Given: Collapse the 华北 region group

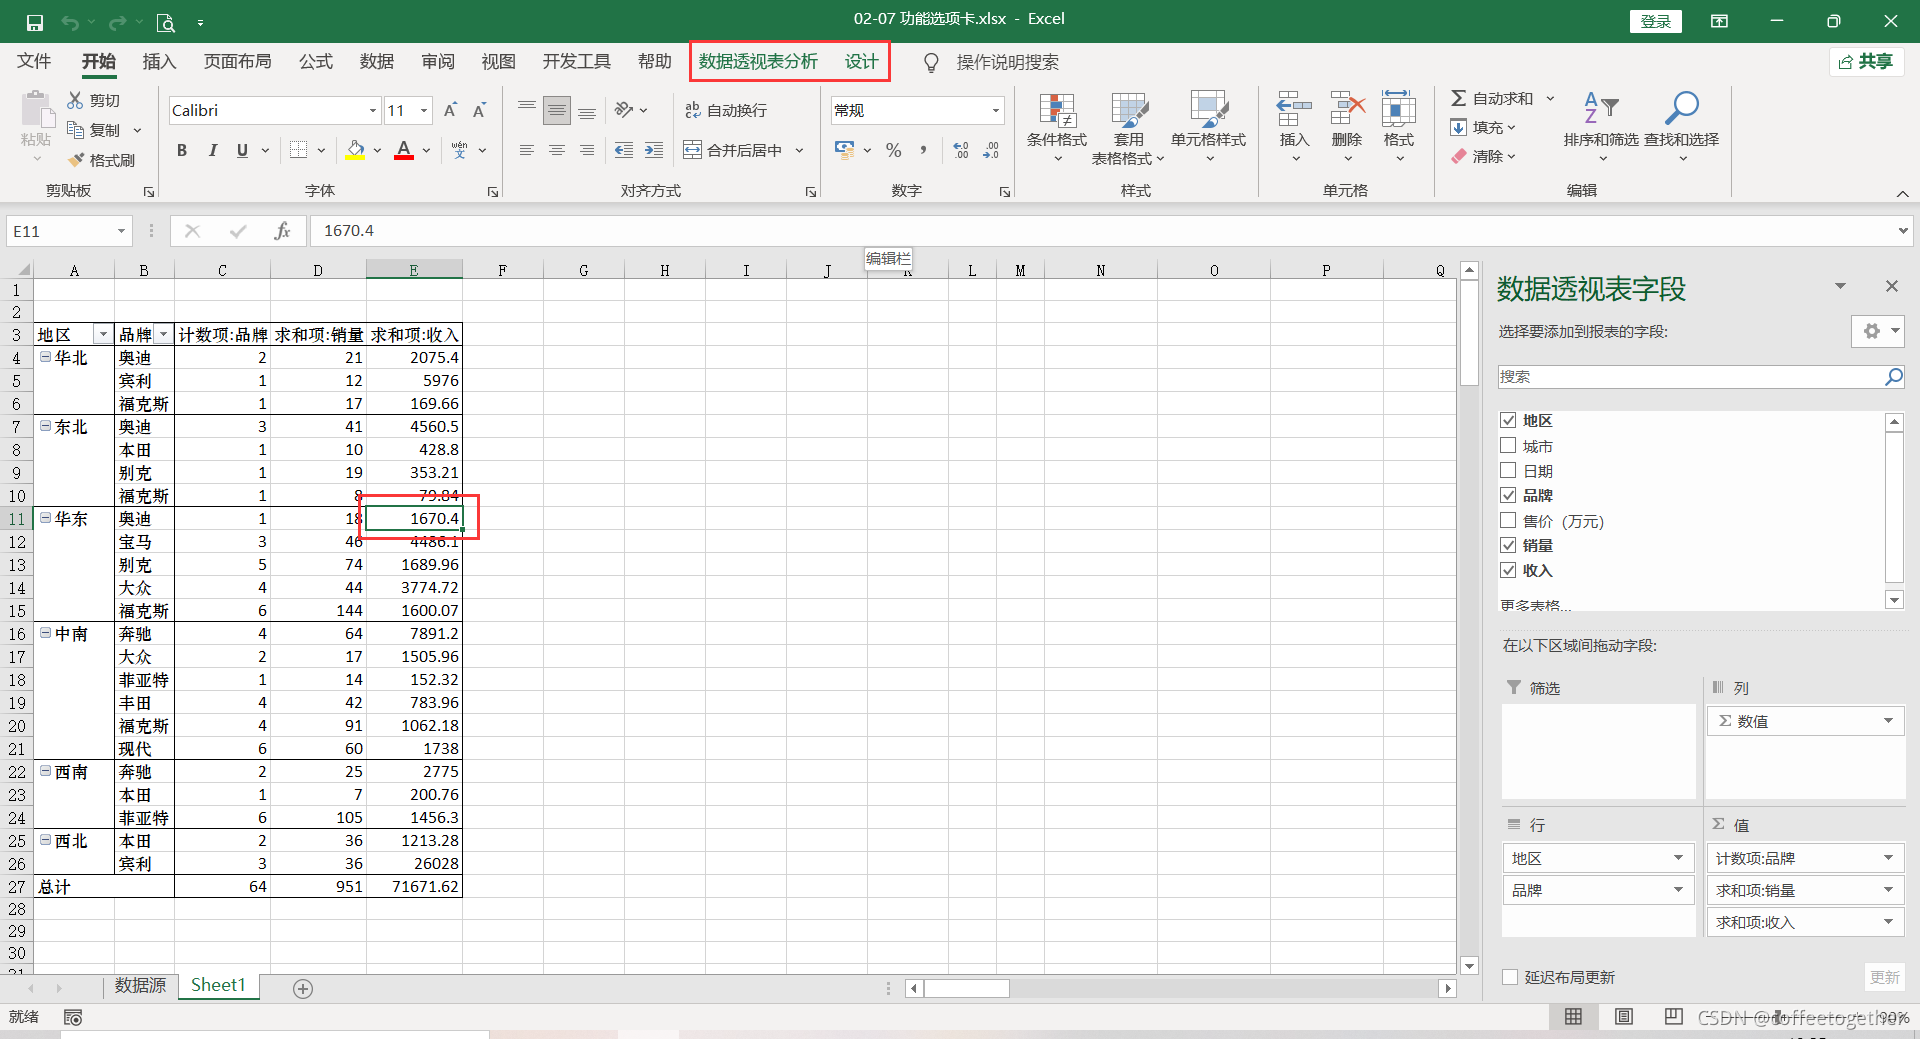Looking at the screenshot, I should click(45, 357).
